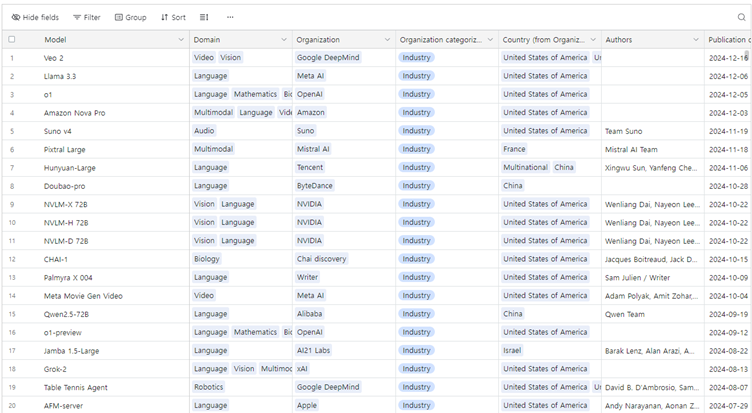Click the search magnifier icon
Image resolution: width=752 pixels, height=413 pixels.
pos(741,17)
